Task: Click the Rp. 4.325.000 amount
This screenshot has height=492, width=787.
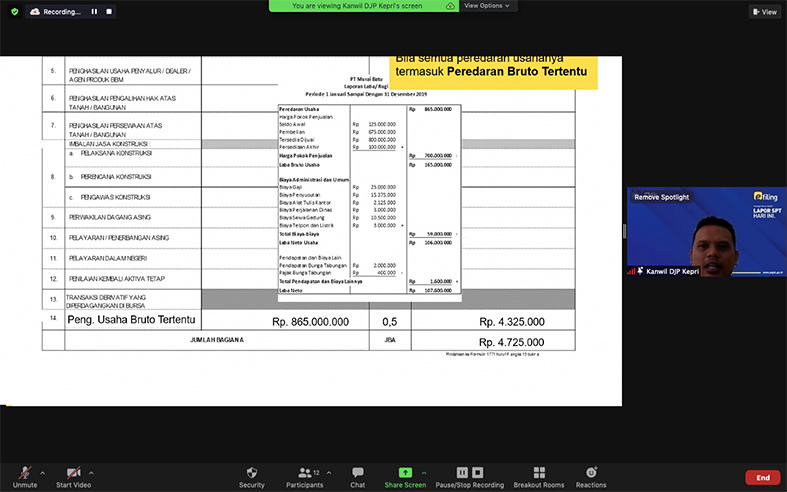Action: pyautogui.click(x=511, y=322)
